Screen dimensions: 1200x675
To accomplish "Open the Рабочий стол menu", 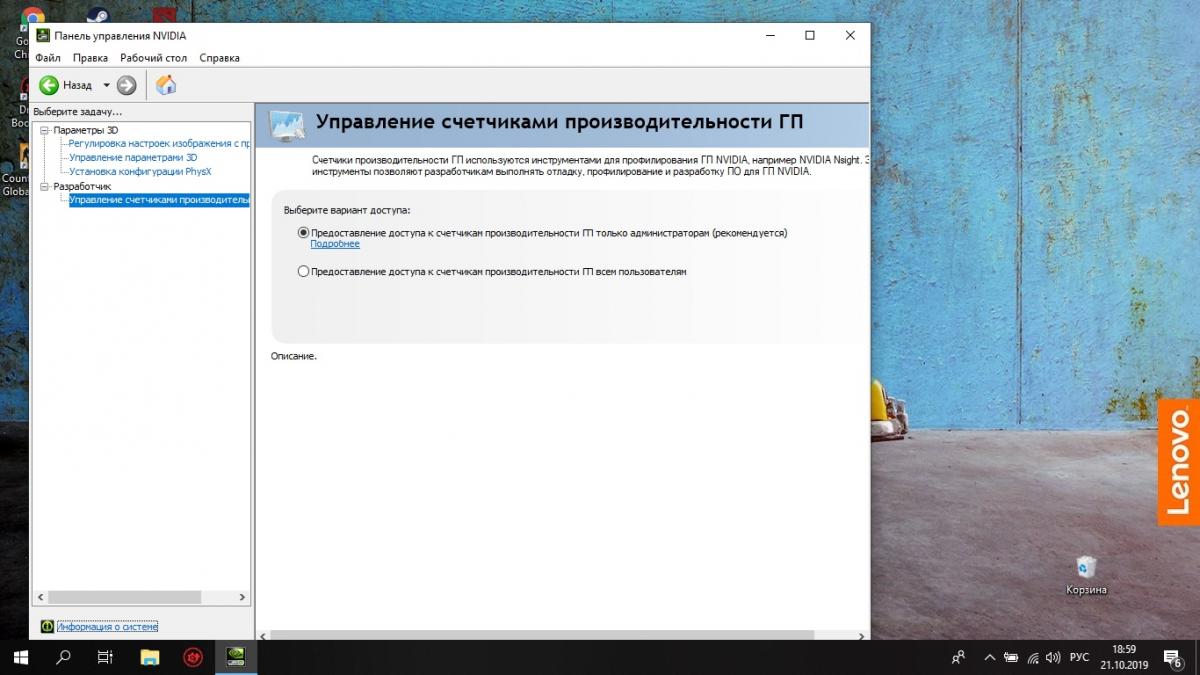I will point(153,58).
